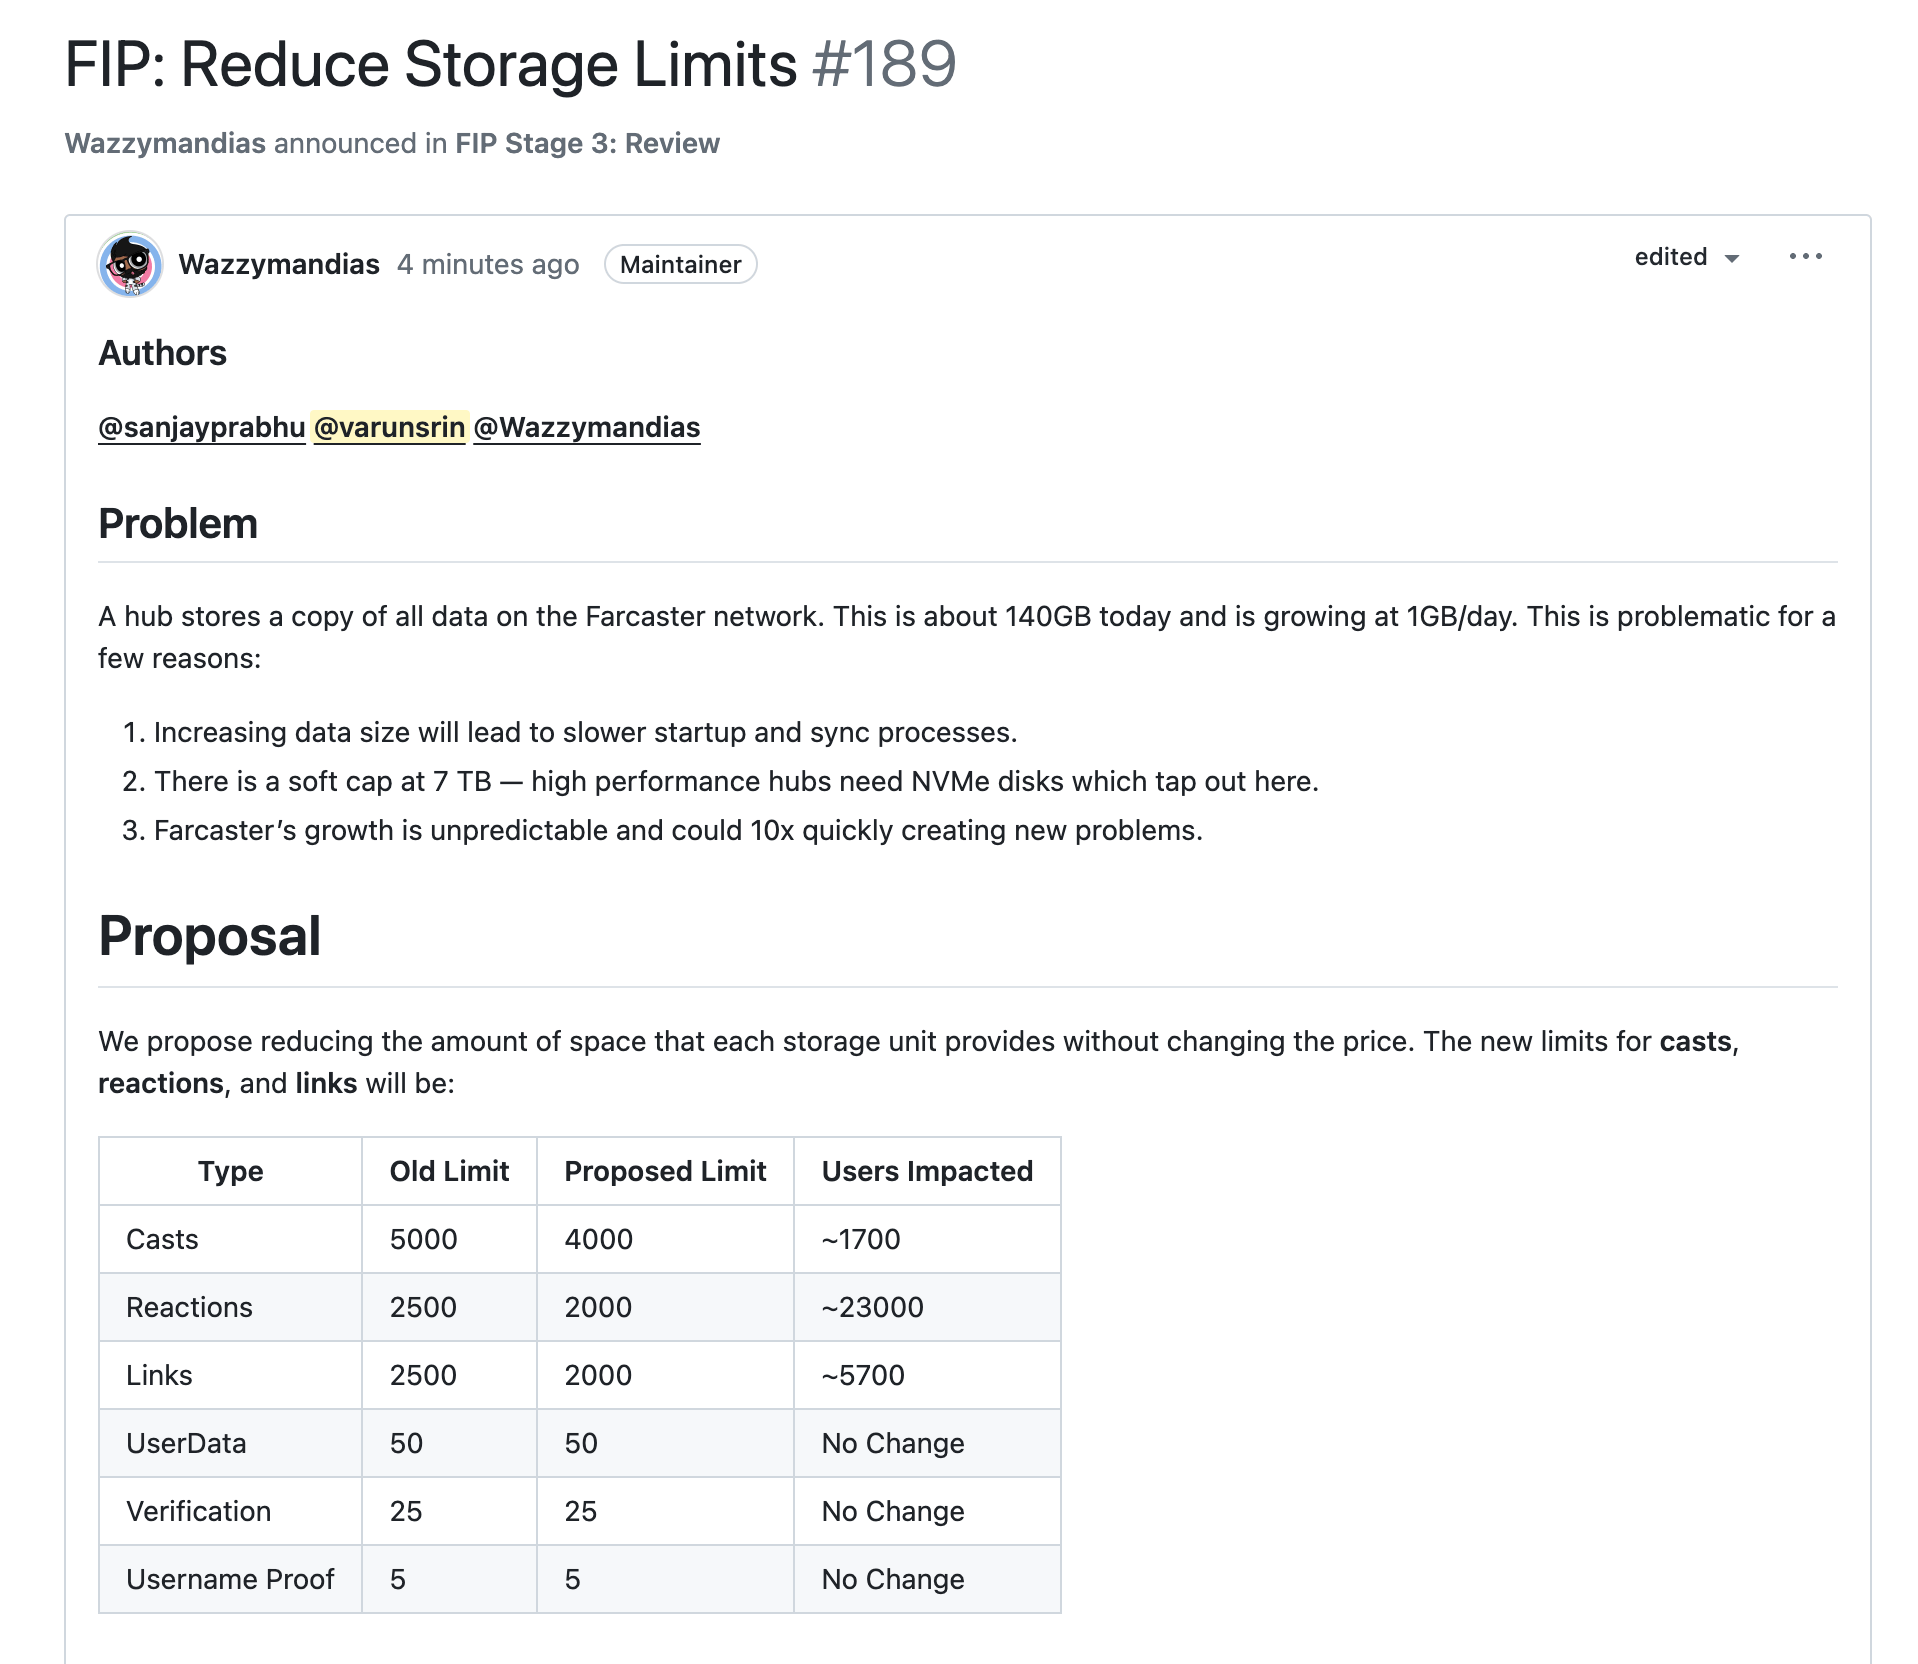
Task: Click the Problem section heading
Action: (178, 524)
